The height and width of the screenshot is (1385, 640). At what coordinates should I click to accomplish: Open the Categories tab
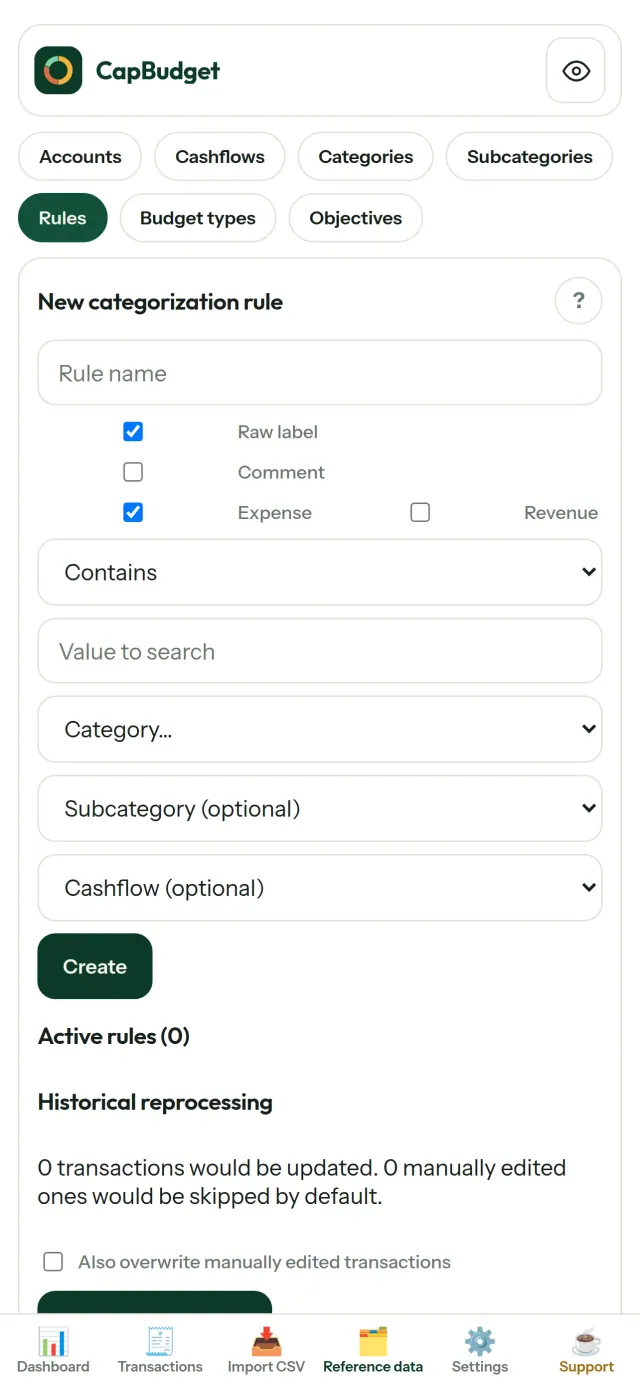[366, 157]
